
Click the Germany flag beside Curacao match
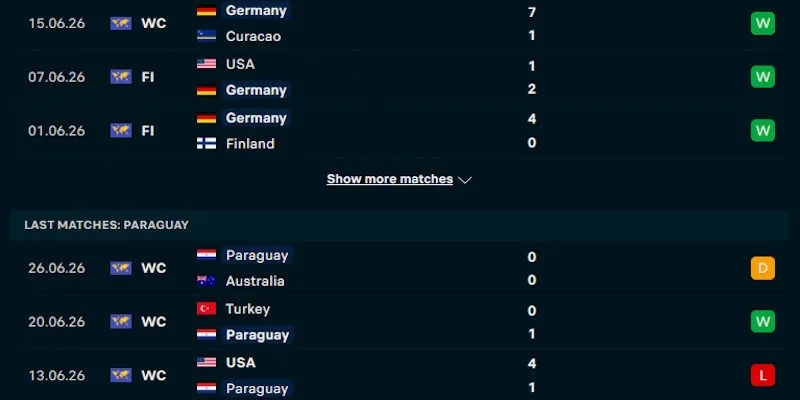(x=207, y=11)
